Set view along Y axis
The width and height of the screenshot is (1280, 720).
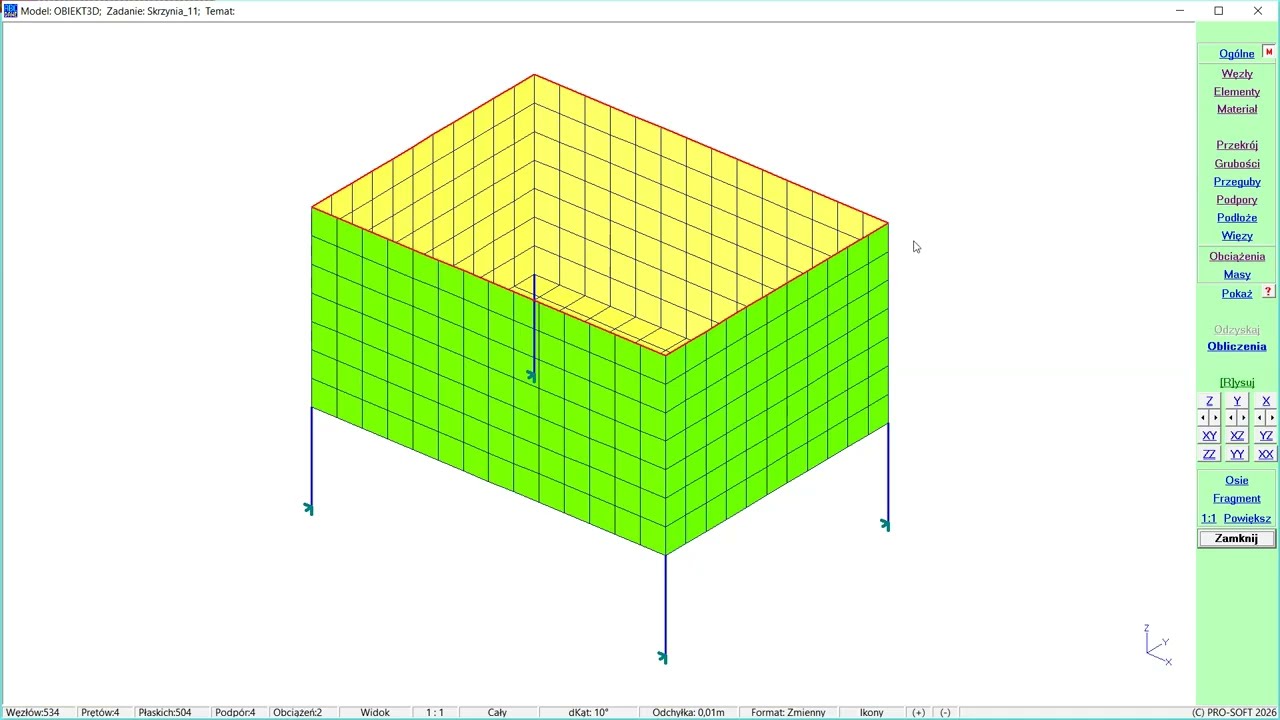[1237, 400]
